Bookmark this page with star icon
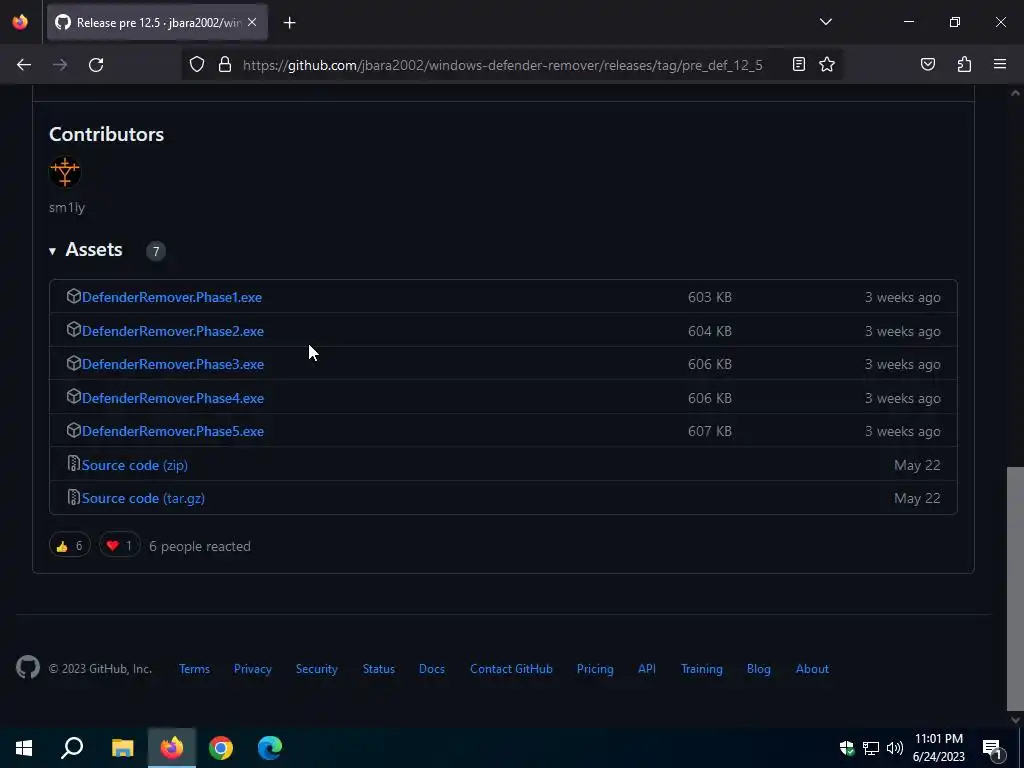The width and height of the screenshot is (1024, 768). click(x=827, y=64)
